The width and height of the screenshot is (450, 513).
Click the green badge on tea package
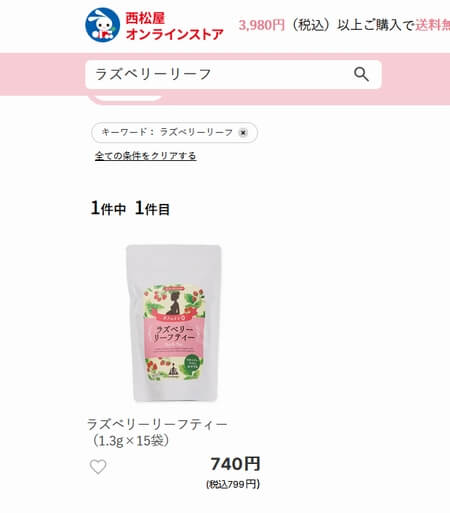point(193,363)
